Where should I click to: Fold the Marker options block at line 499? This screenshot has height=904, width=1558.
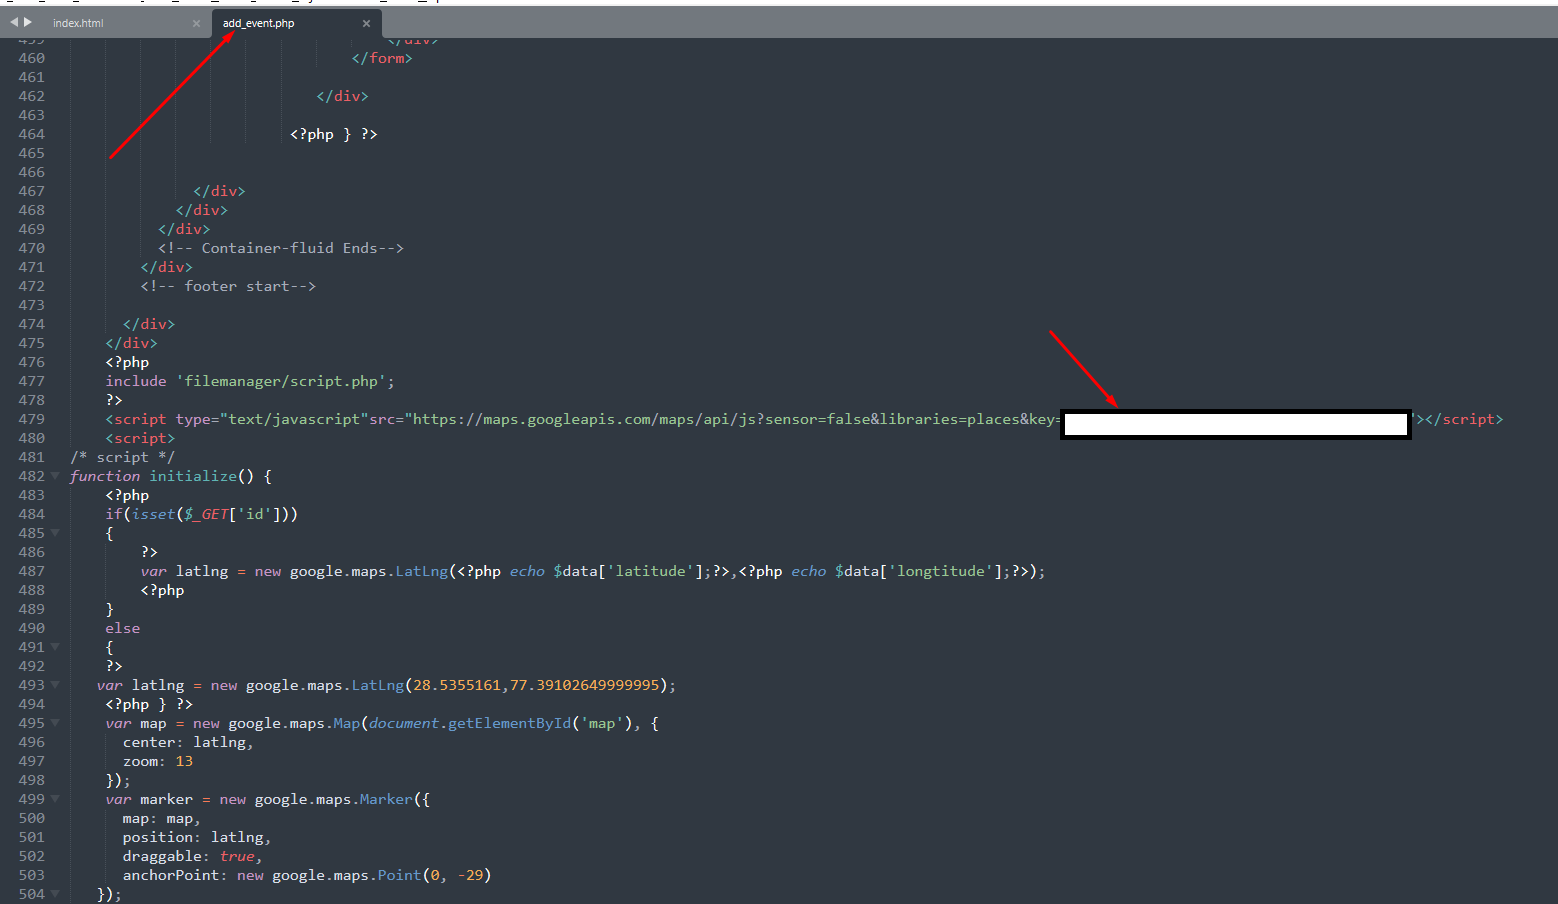click(55, 799)
